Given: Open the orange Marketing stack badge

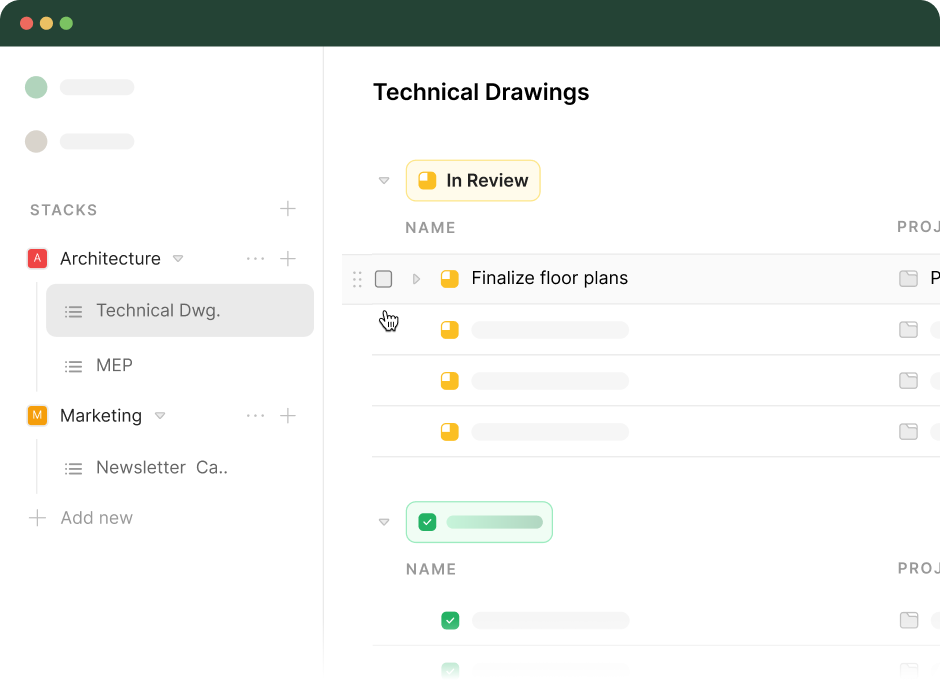Looking at the screenshot, I should [x=37, y=416].
